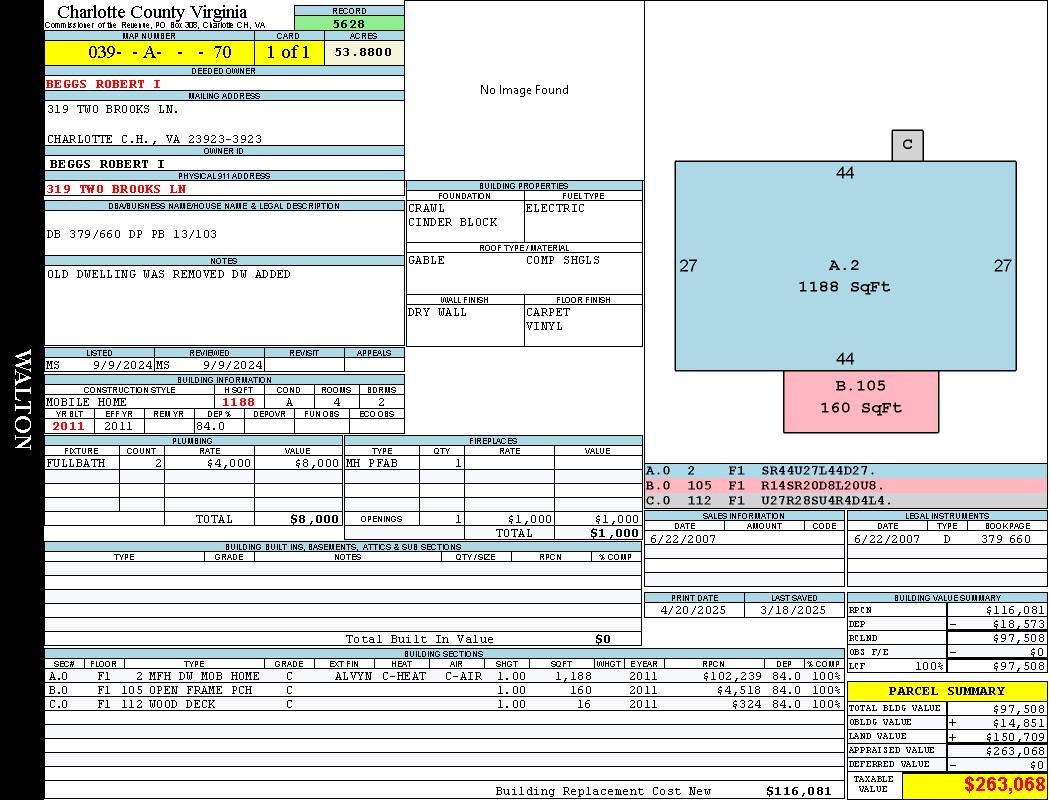Click wall finish DRY WALL
The width and height of the screenshot is (1050, 800).
tap(437, 312)
